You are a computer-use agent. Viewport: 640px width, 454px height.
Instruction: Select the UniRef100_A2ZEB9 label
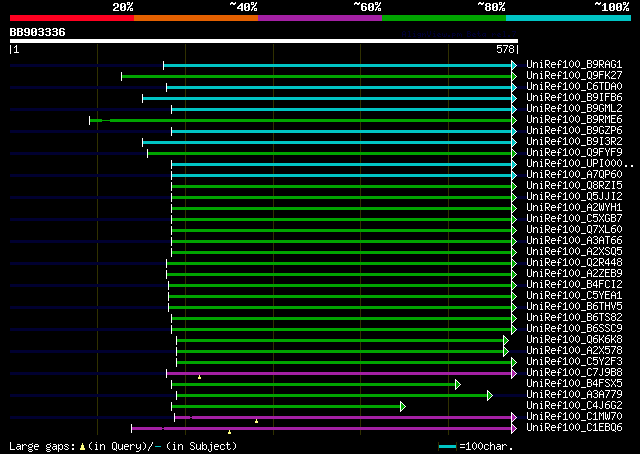(x=574, y=274)
